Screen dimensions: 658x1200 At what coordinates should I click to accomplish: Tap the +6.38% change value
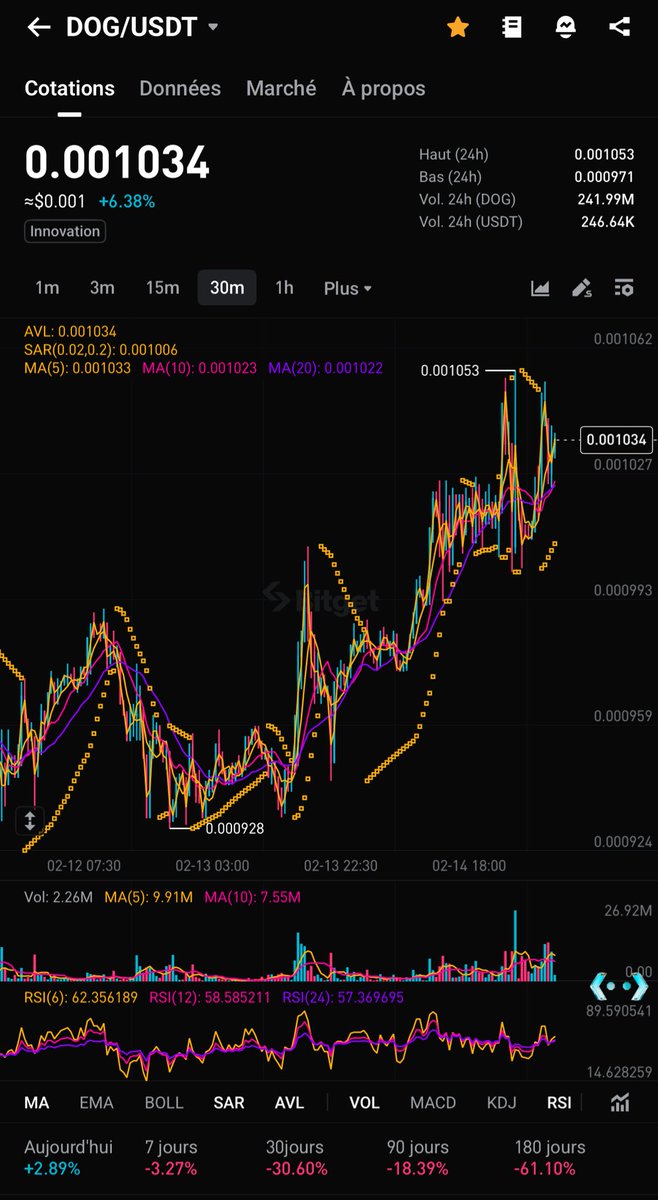tap(127, 201)
